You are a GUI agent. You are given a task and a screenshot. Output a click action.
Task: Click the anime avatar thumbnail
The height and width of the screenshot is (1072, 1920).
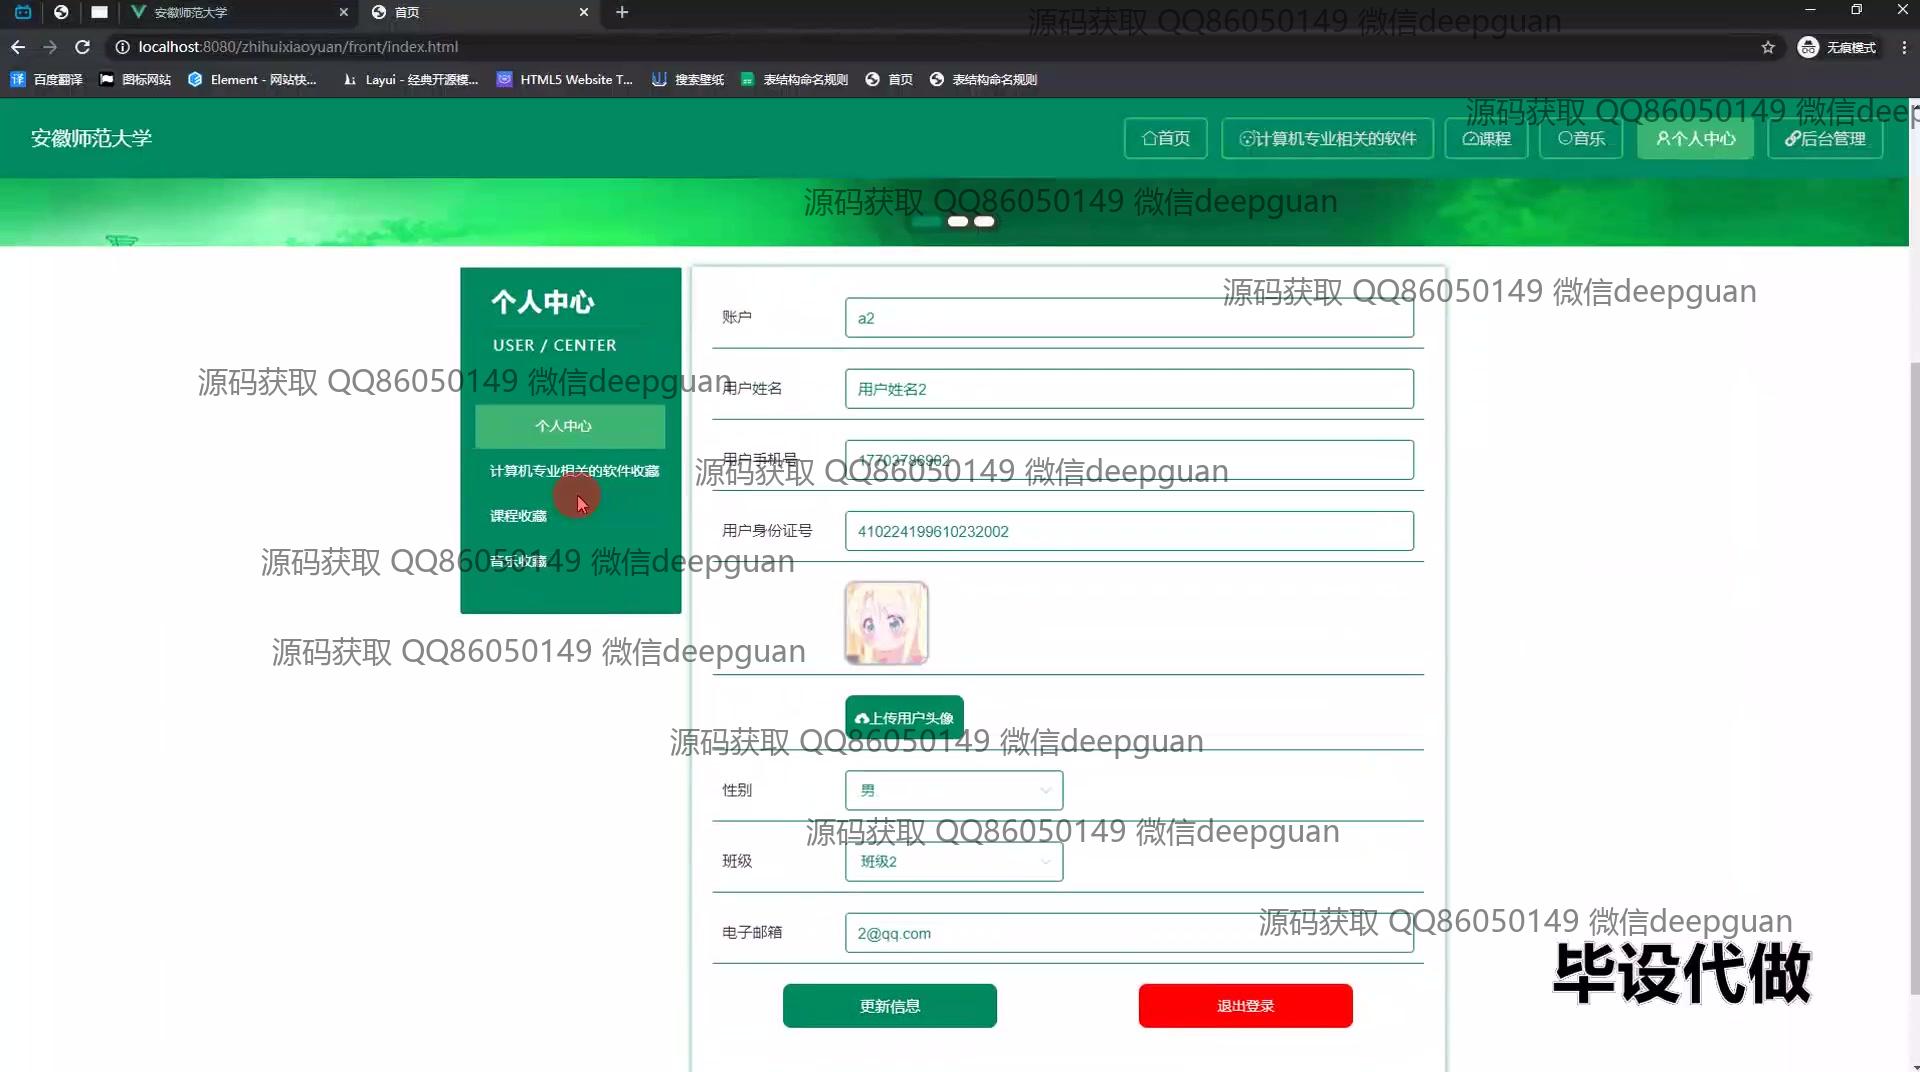pyautogui.click(x=885, y=622)
